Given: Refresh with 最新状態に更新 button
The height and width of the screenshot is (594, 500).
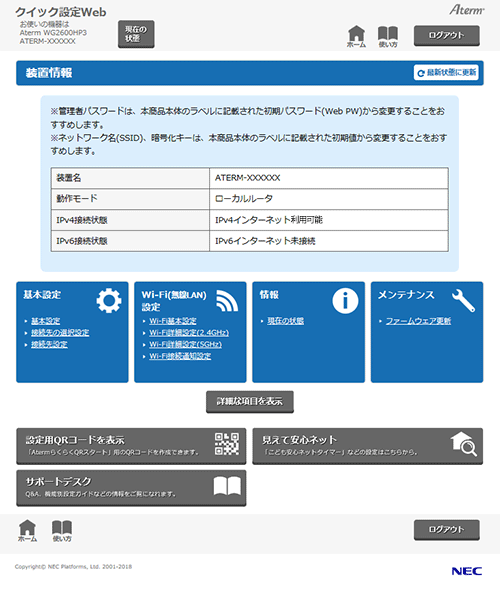Looking at the screenshot, I should pyautogui.click(x=446, y=72).
